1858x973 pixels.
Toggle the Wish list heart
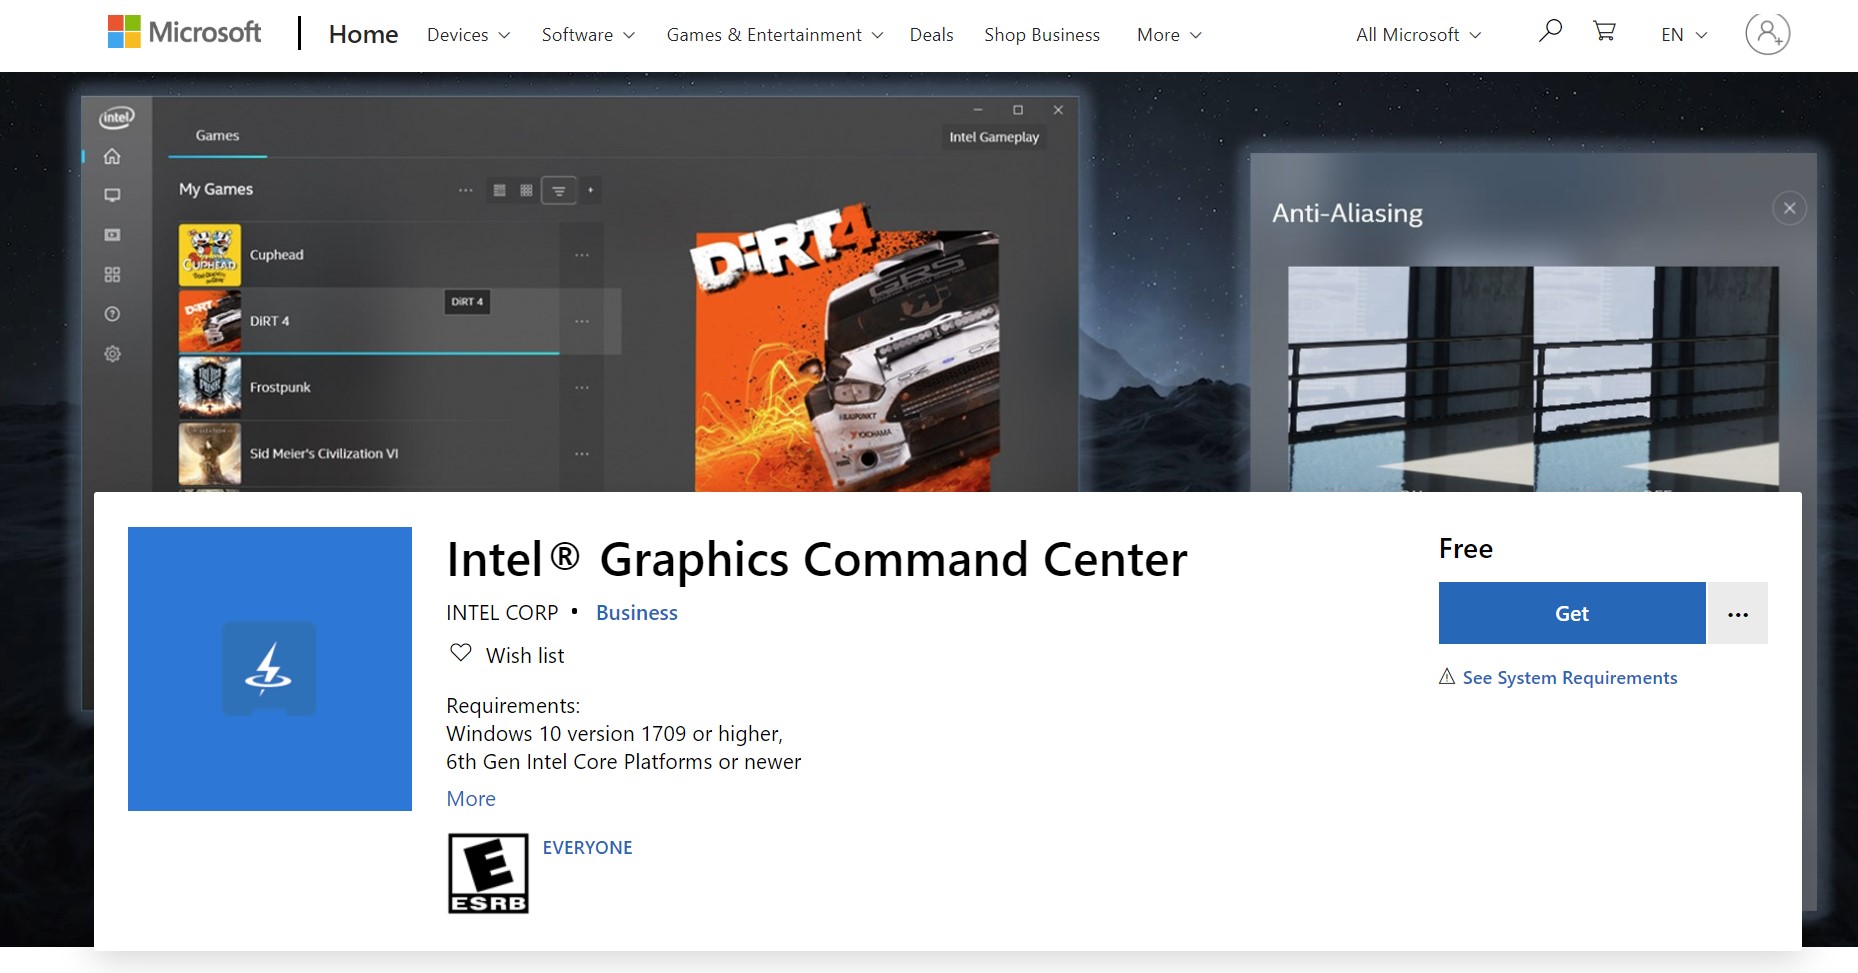pyautogui.click(x=461, y=653)
